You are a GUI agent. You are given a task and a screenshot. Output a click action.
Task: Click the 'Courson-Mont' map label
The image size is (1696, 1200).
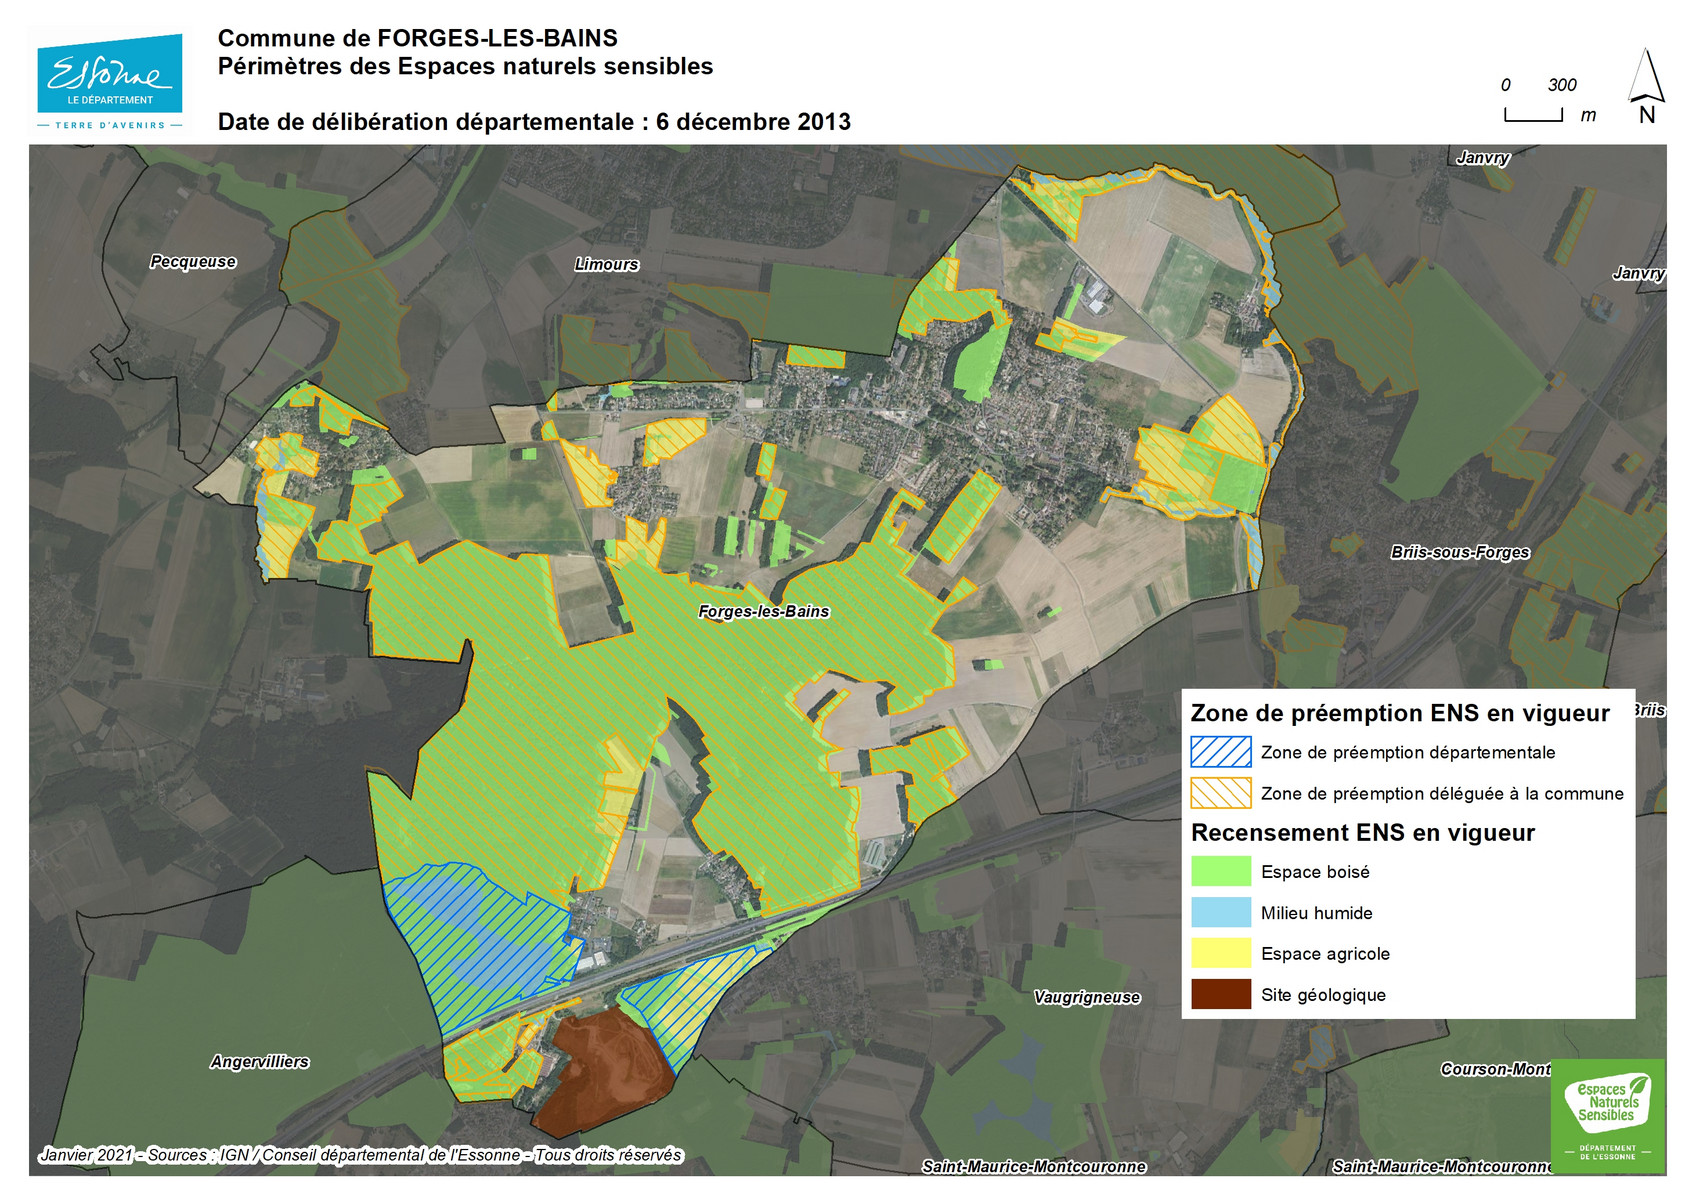coord(1495,1069)
